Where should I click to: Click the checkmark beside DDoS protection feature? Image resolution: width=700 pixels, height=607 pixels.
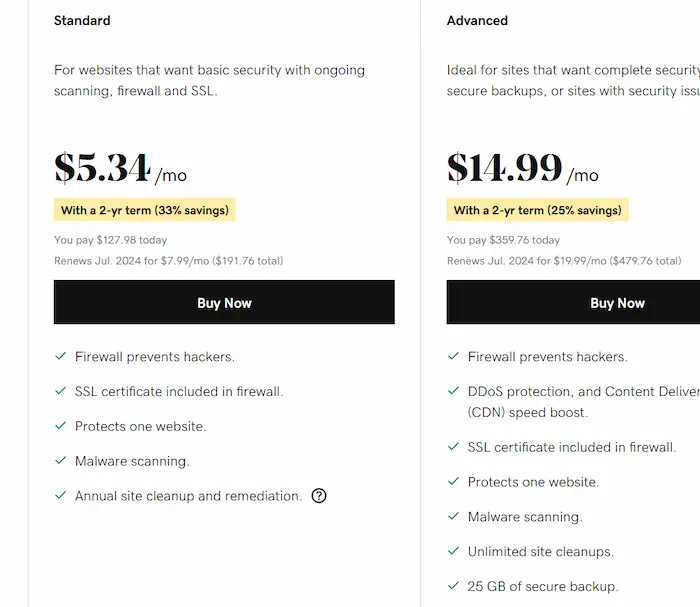[x=454, y=392]
